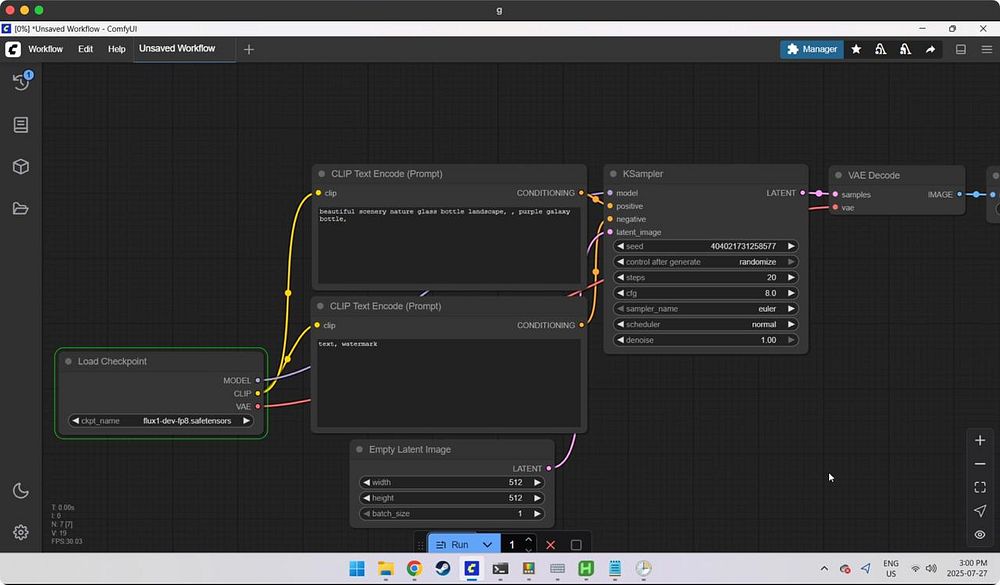Click the star icon next to Manager

[856, 49]
